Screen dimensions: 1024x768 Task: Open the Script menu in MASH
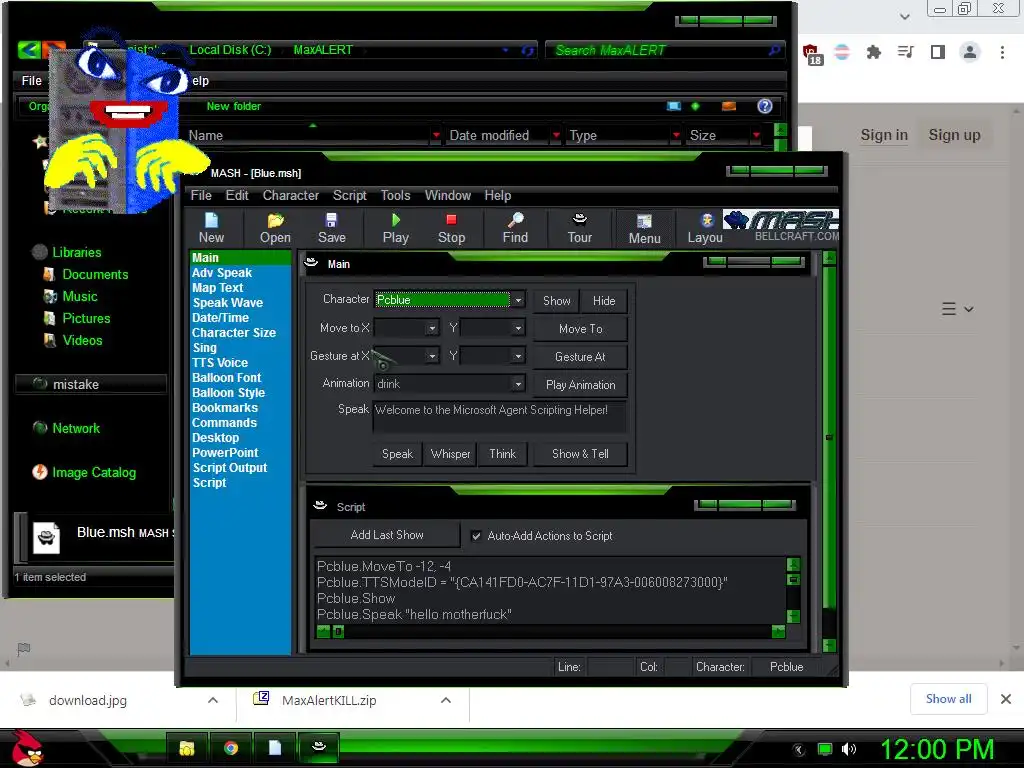coord(349,195)
